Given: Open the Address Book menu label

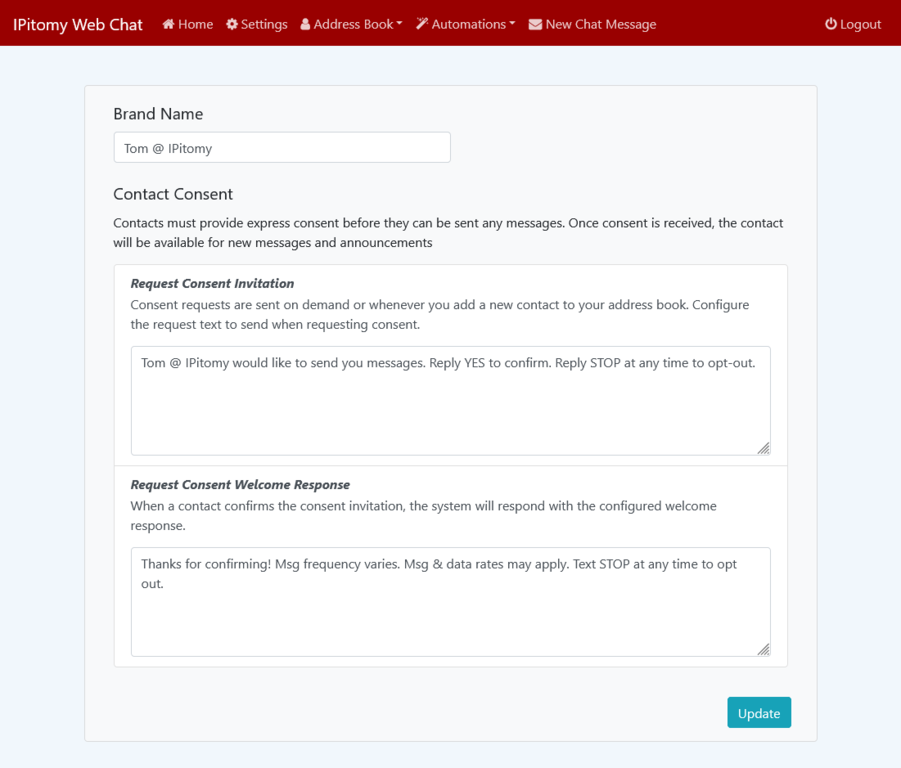Looking at the screenshot, I should [x=353, y=24].
